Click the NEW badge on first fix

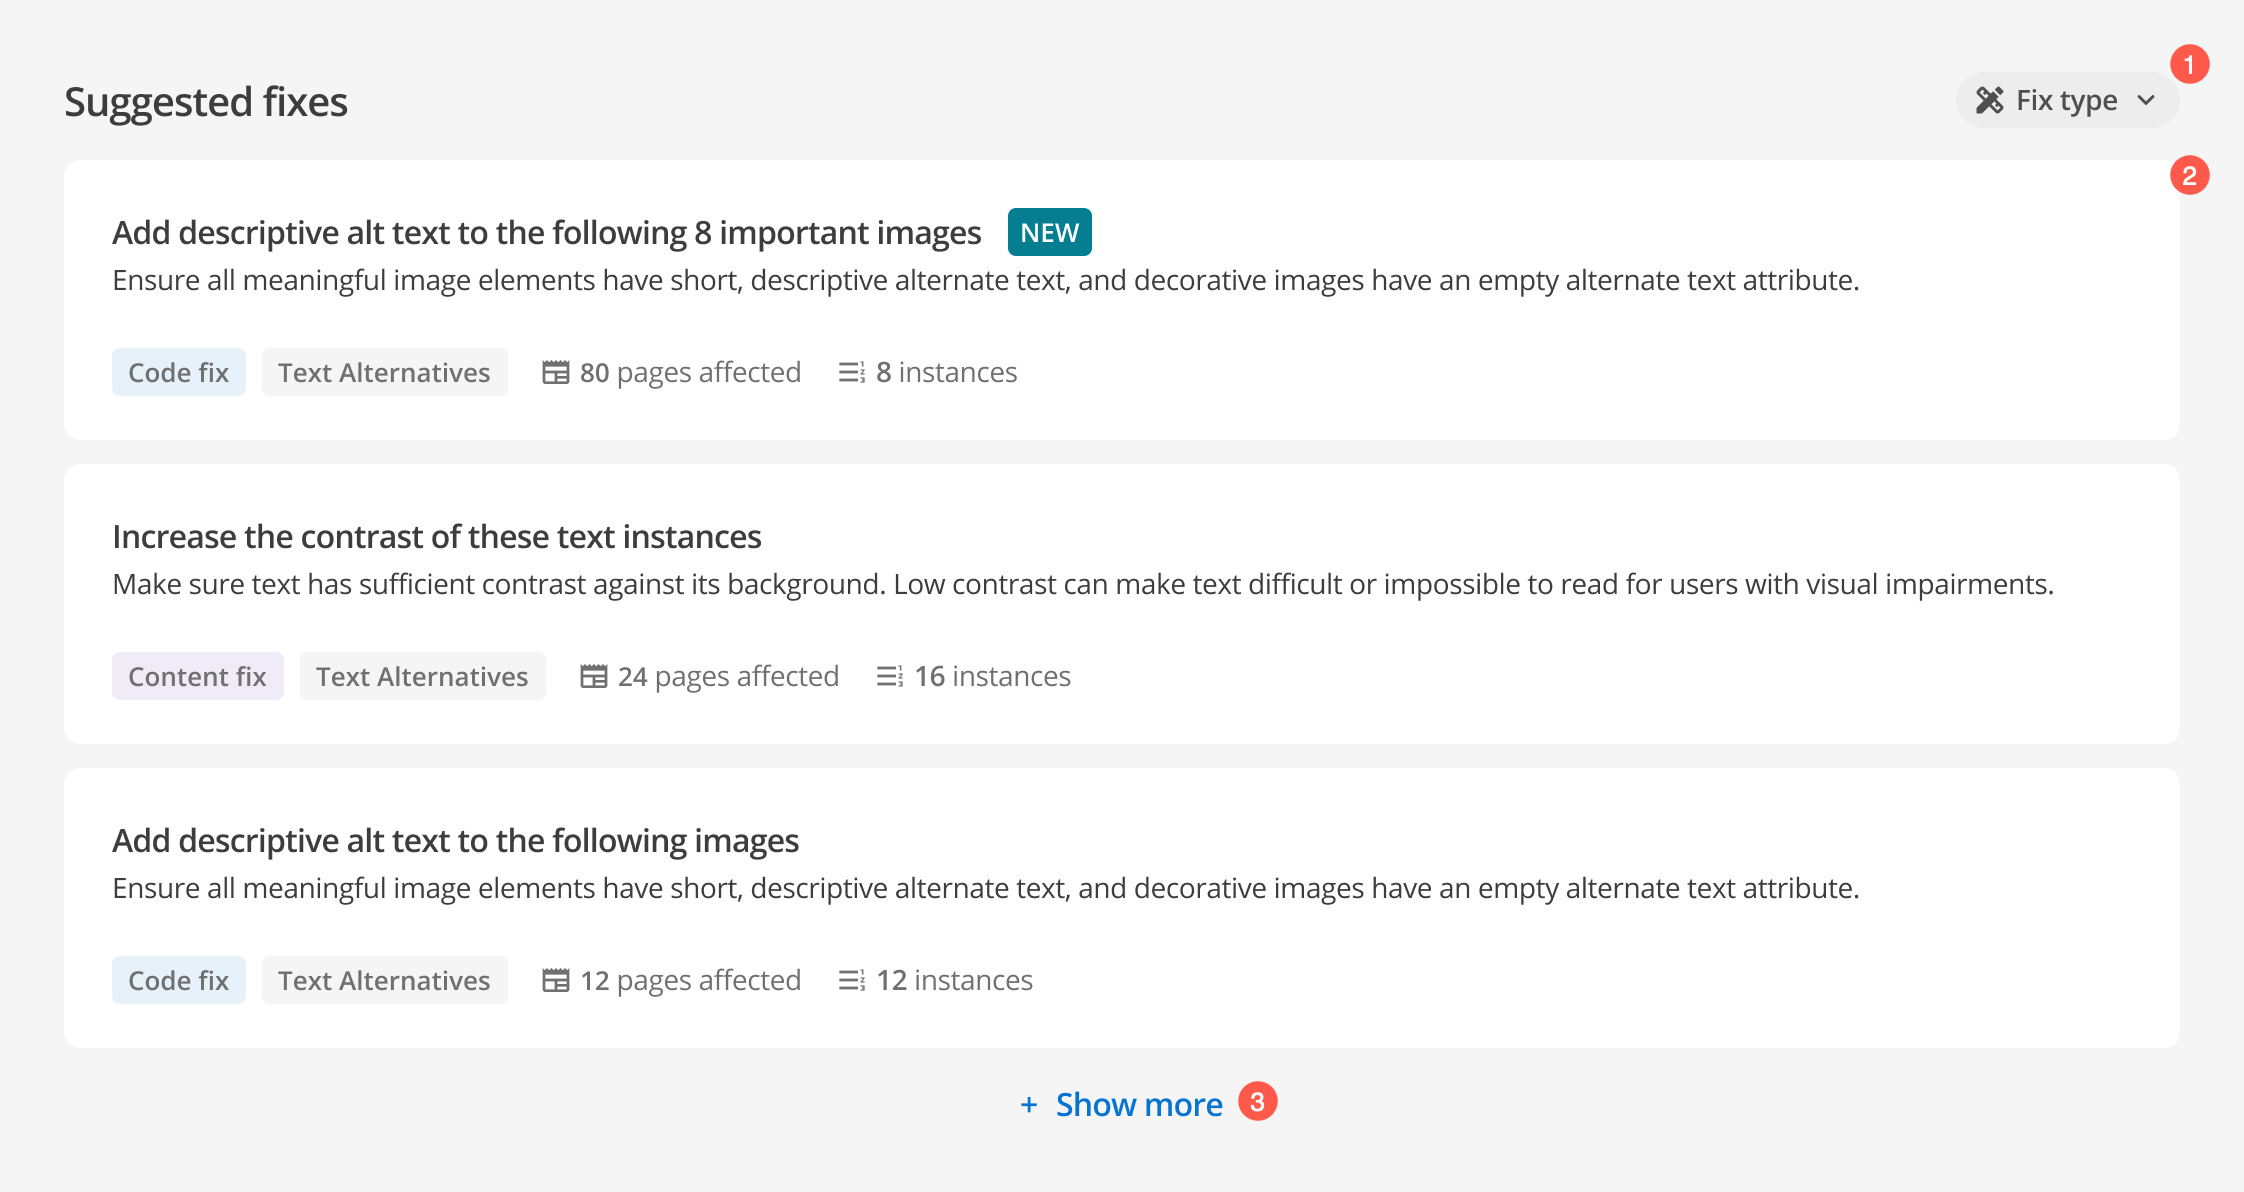click(1049, 232)
